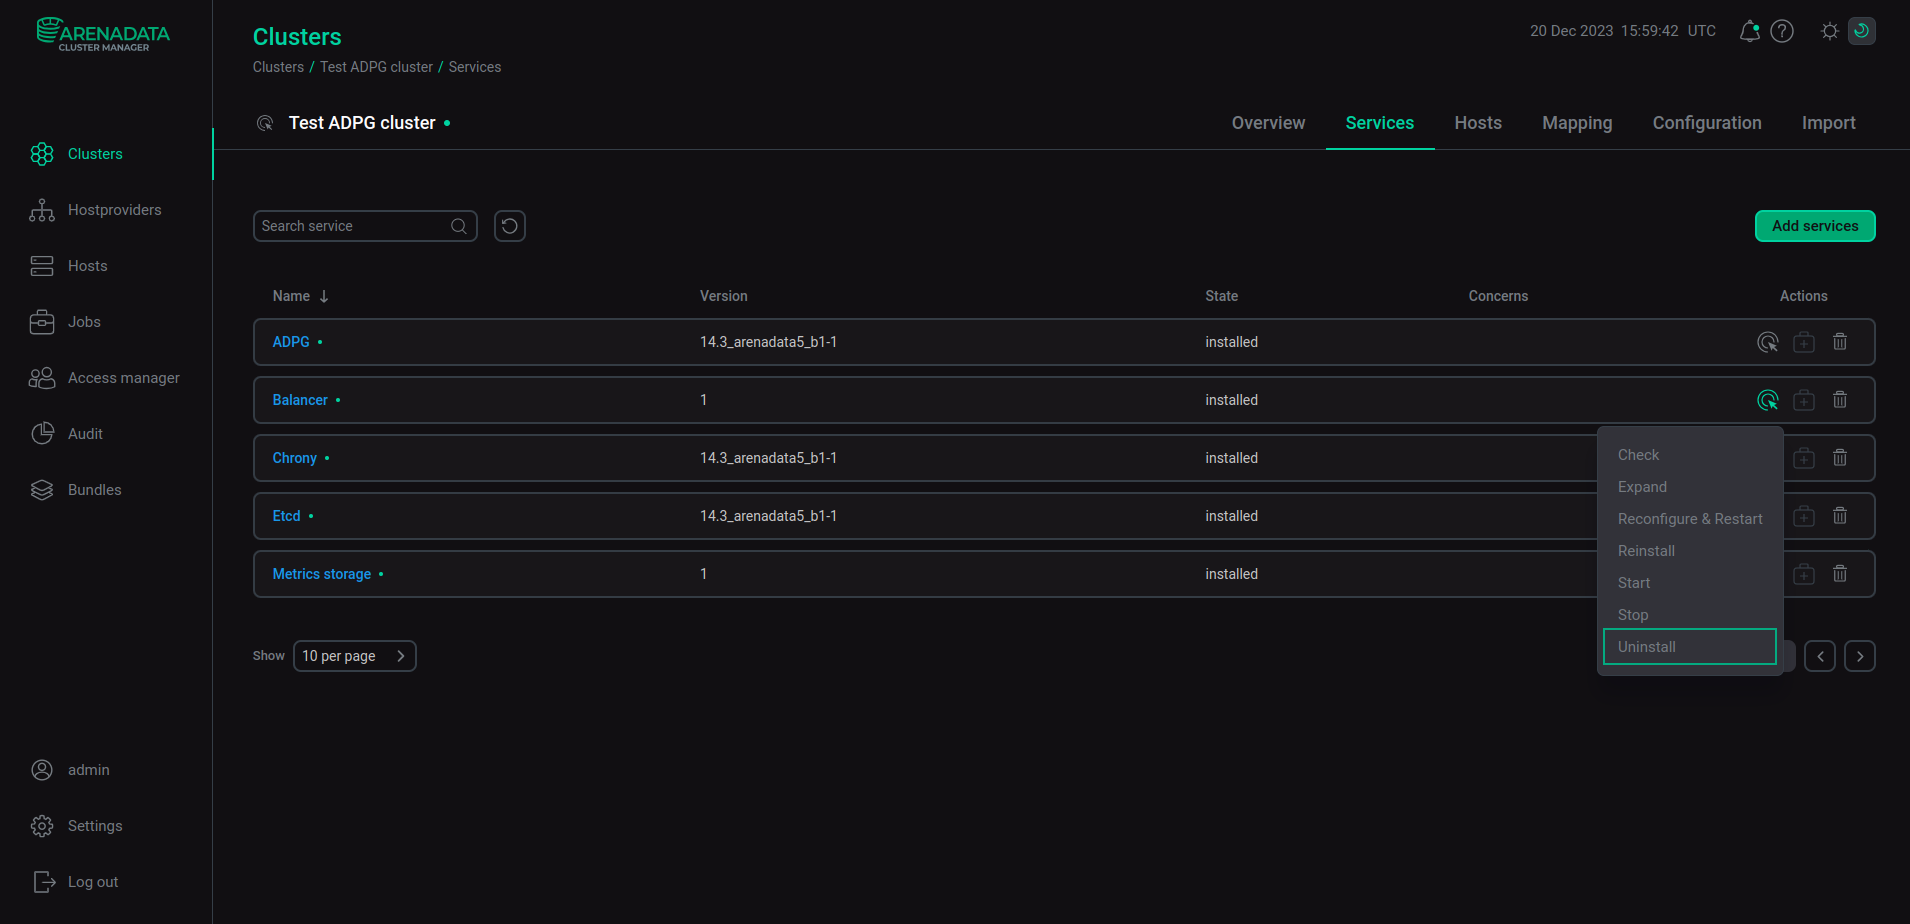This screenshot has width=1910, height=924.
Task: Open the help question-mark icon
Action: (1782, 31)
